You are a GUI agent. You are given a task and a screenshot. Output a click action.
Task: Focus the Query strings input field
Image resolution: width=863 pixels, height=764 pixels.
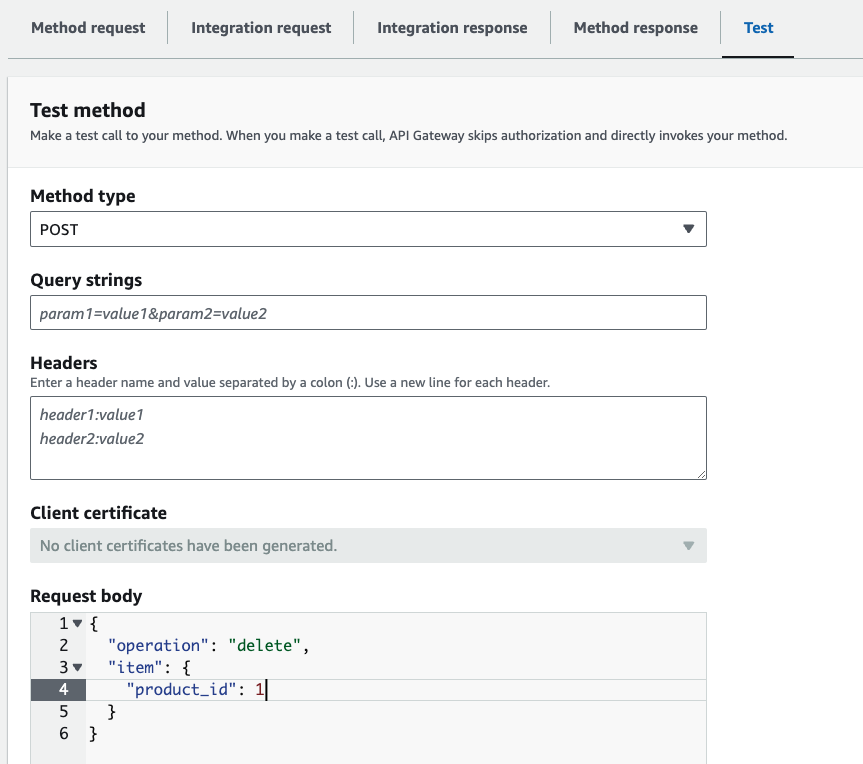pos(368,313)
